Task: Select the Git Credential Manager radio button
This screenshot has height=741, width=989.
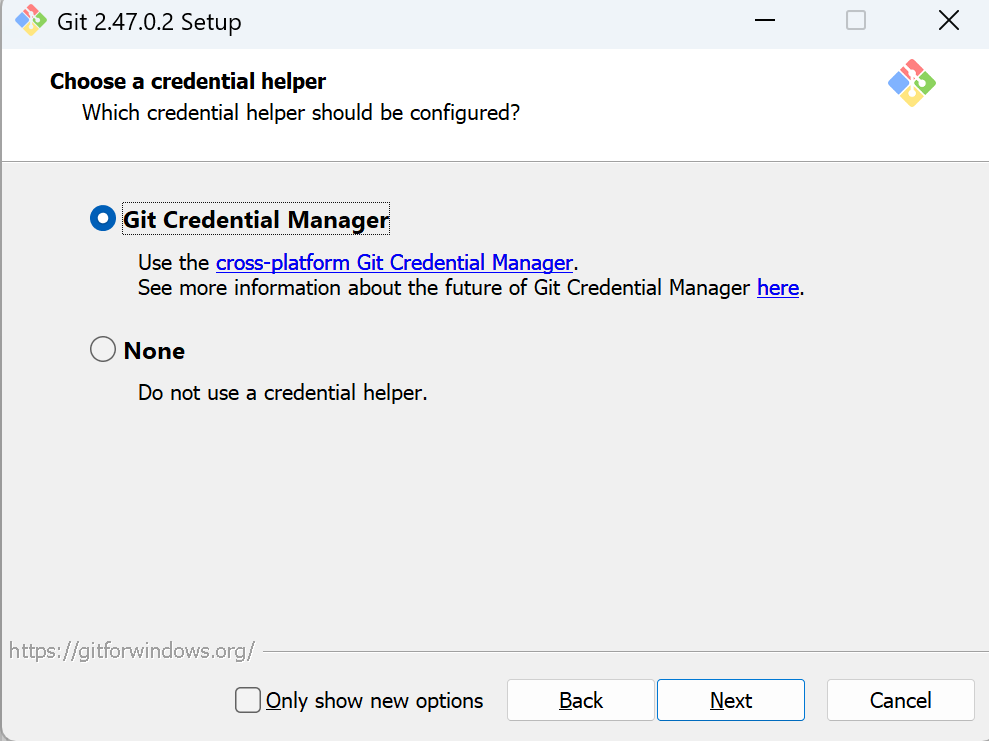Action: [103, 219]
